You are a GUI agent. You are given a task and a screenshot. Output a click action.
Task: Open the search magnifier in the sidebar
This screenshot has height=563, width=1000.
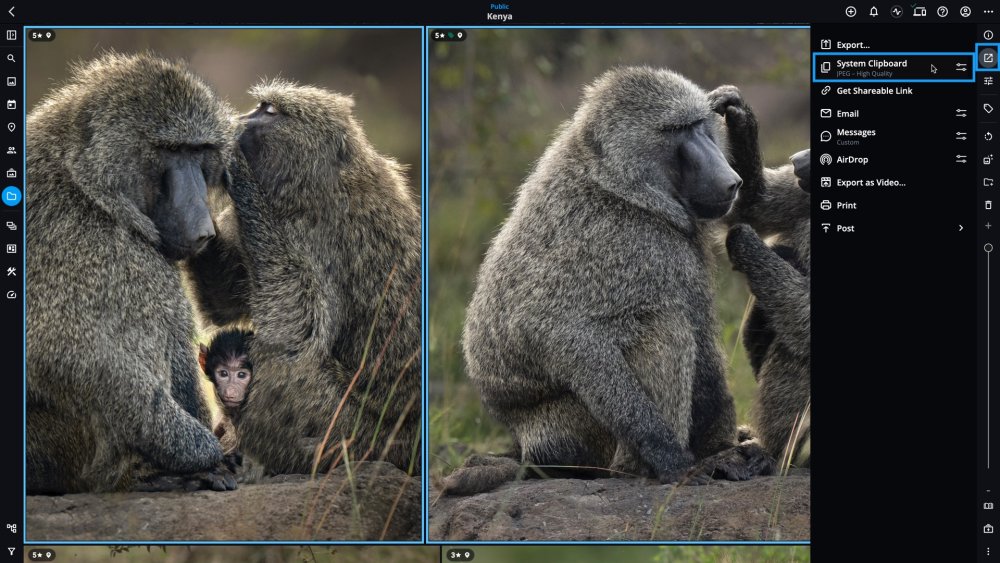pos(11,58)
